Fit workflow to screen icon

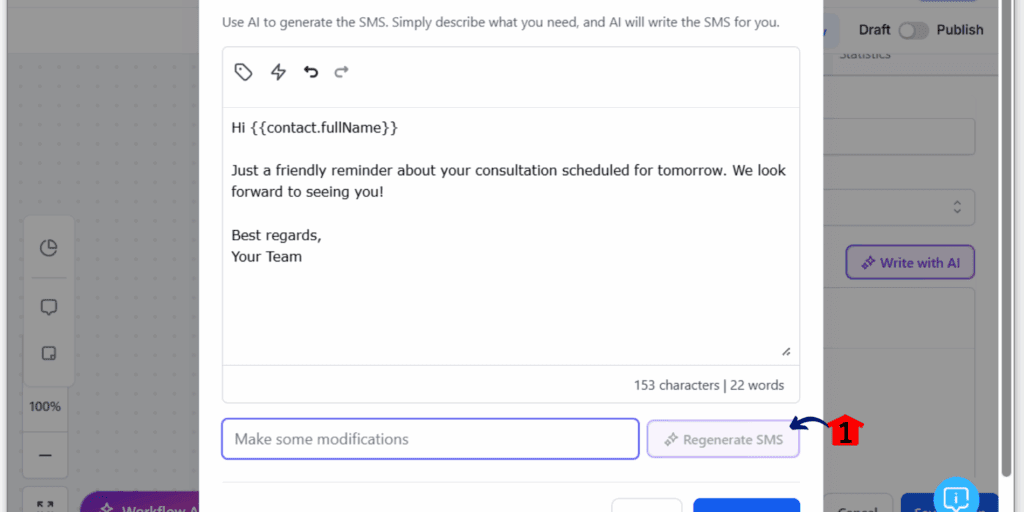[45, 505]
